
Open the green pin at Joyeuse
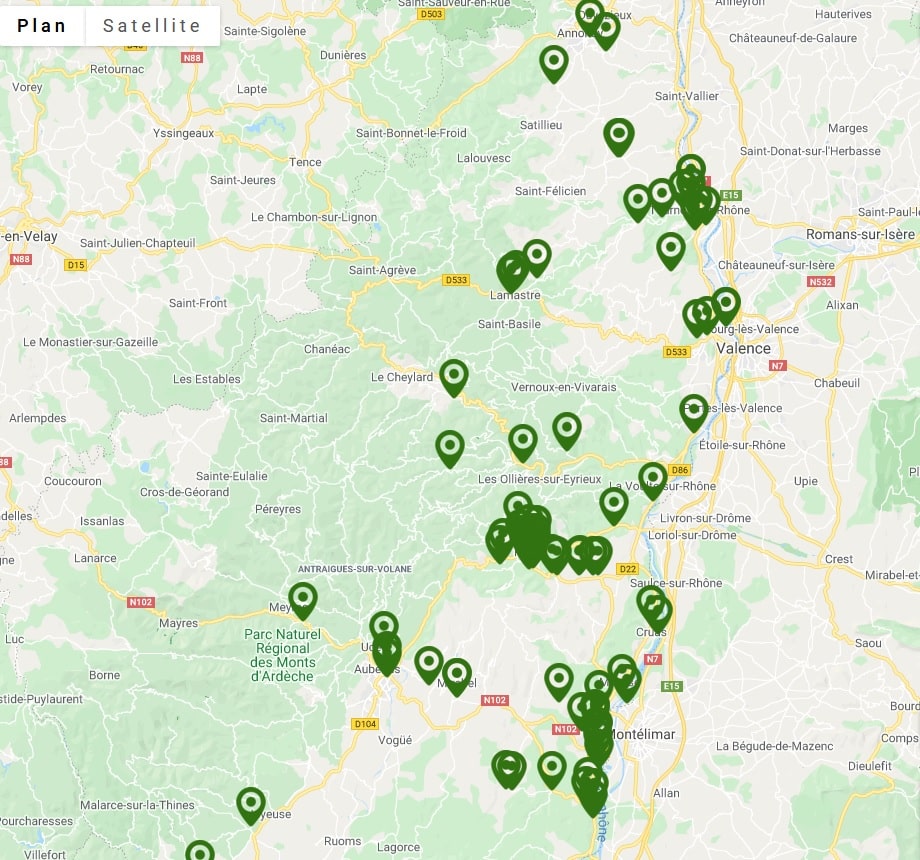pyautogui.click(x=251, y=804)
